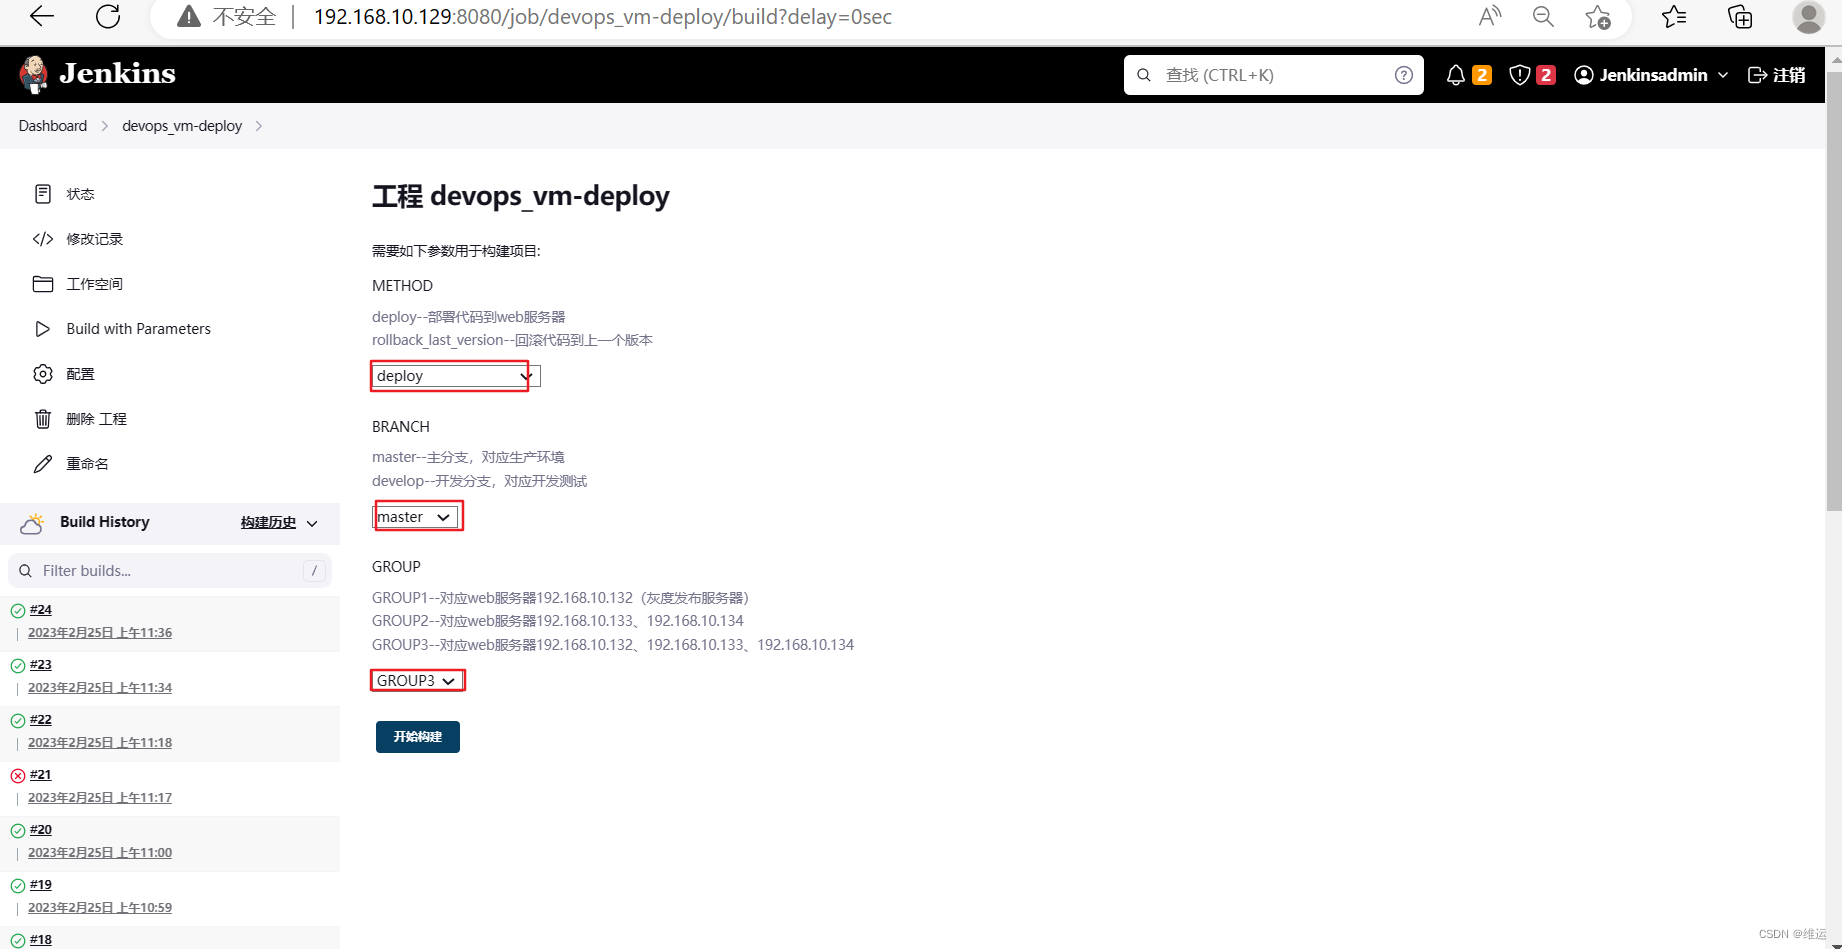This screenshot has width=1842, height=949.
Task: Open build #22 link
Action: (41, 720)
